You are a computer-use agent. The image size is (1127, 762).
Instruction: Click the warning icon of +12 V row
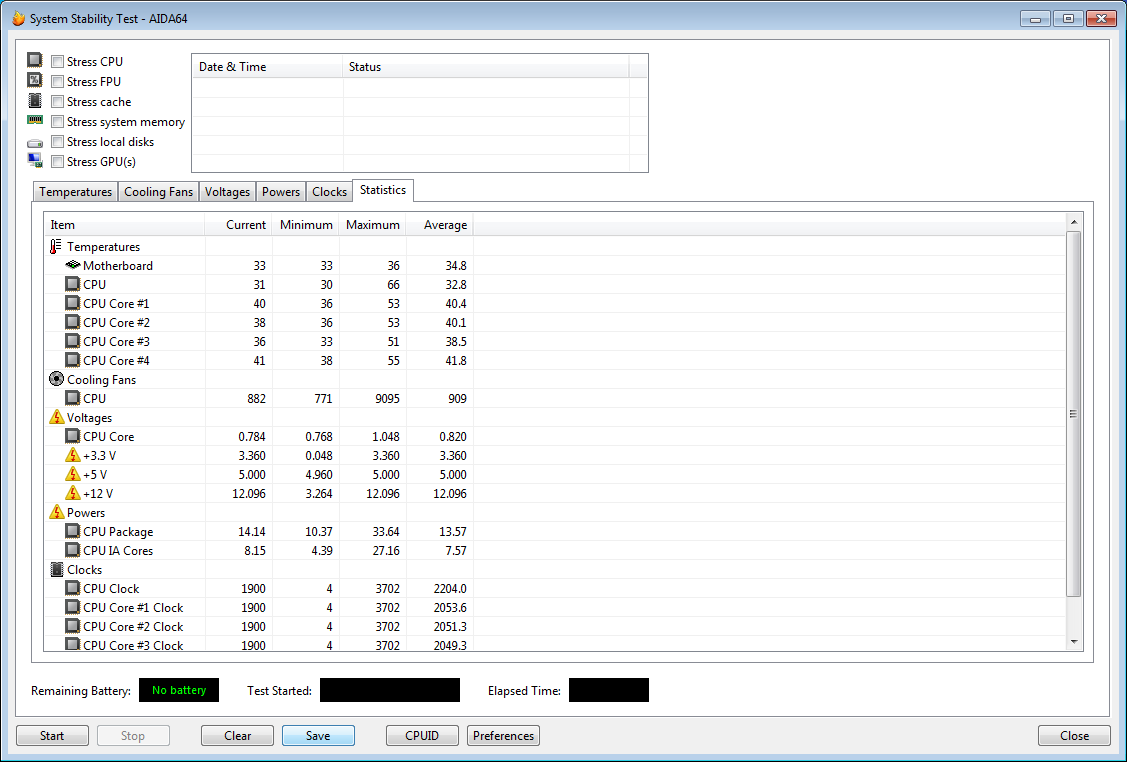[73, 493]
